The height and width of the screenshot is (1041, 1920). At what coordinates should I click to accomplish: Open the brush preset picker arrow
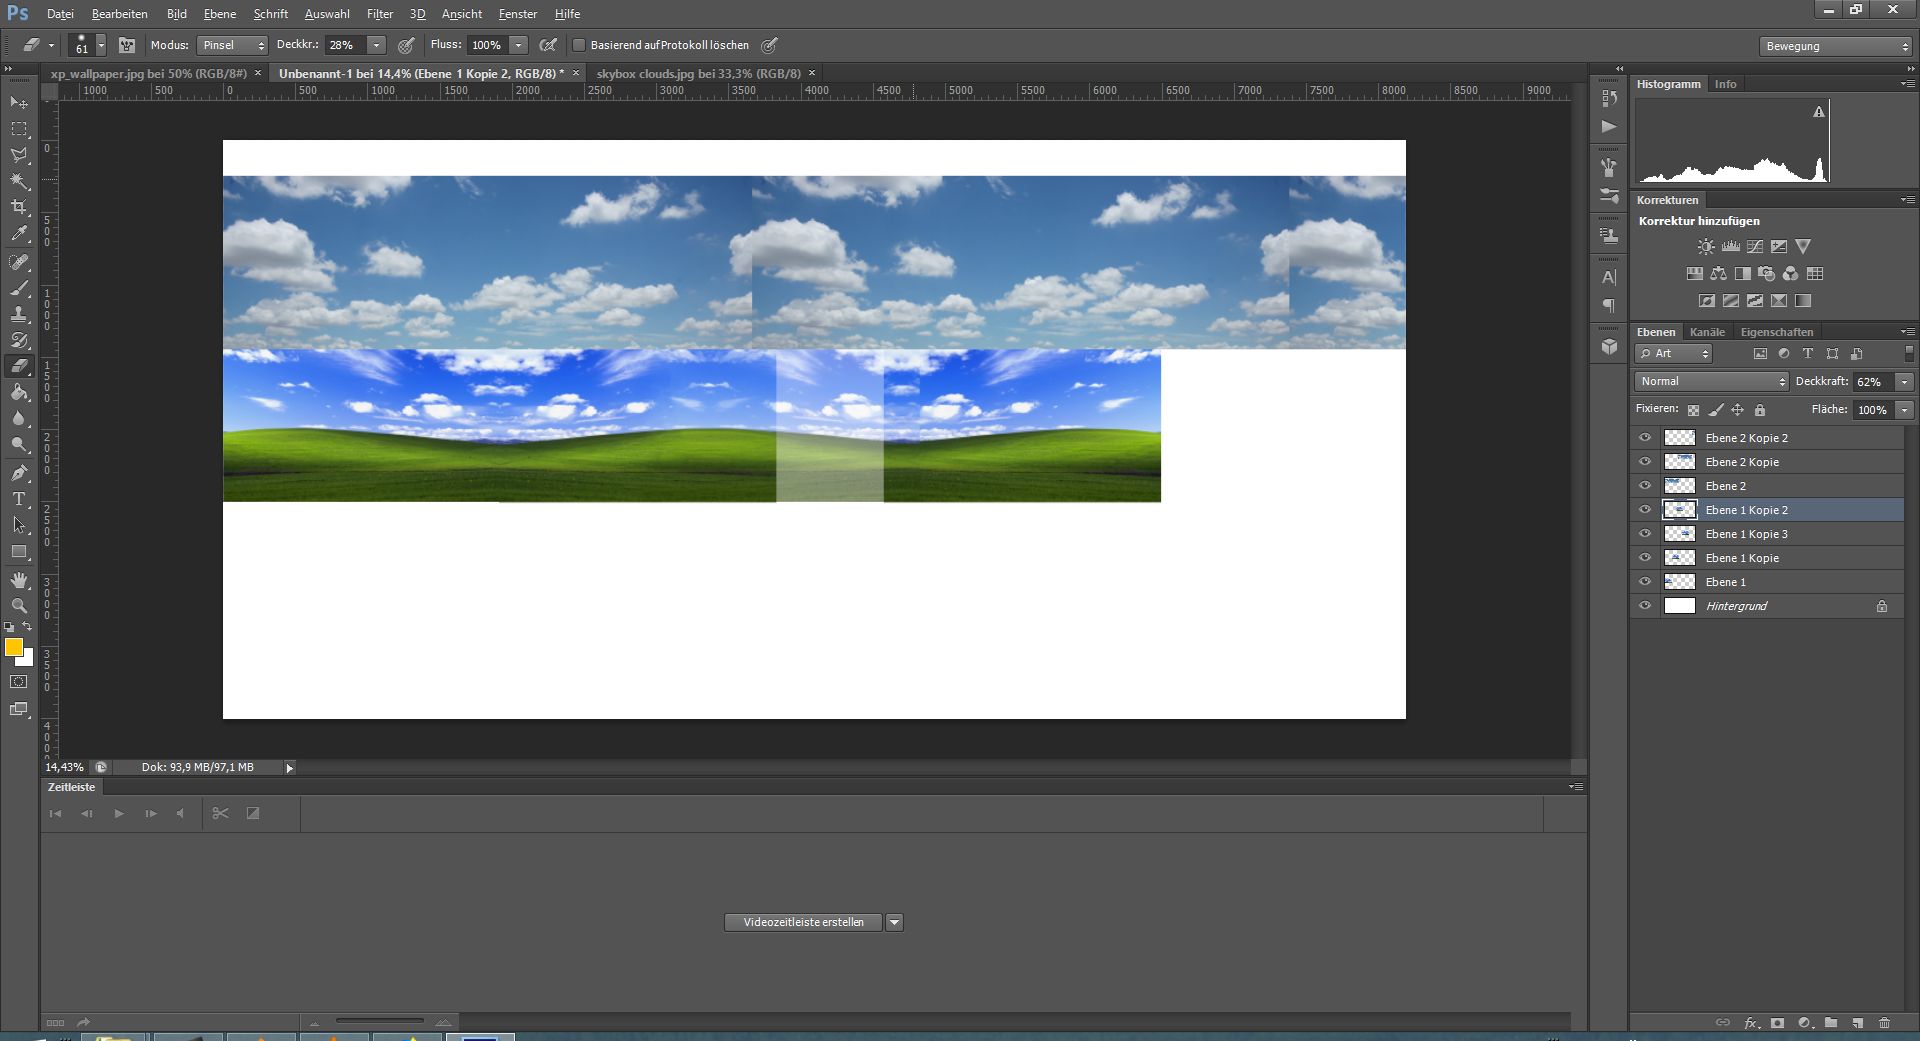coord(101,45)
